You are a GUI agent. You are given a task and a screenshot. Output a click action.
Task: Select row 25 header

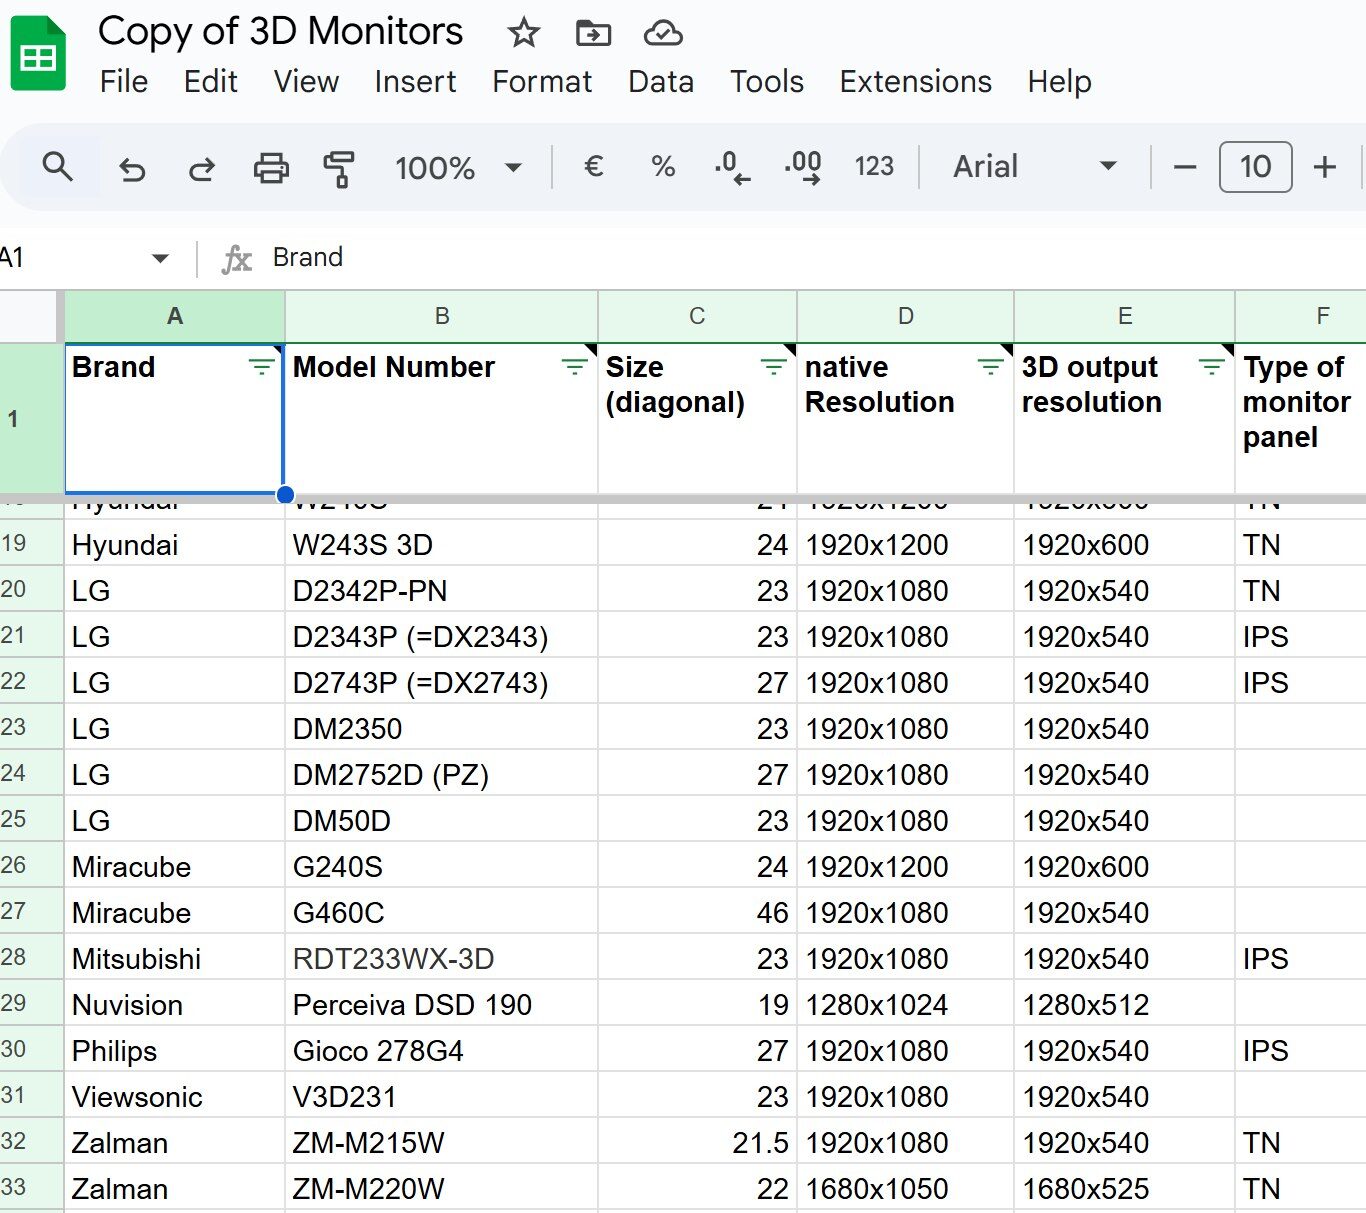(x=30, y=820)
